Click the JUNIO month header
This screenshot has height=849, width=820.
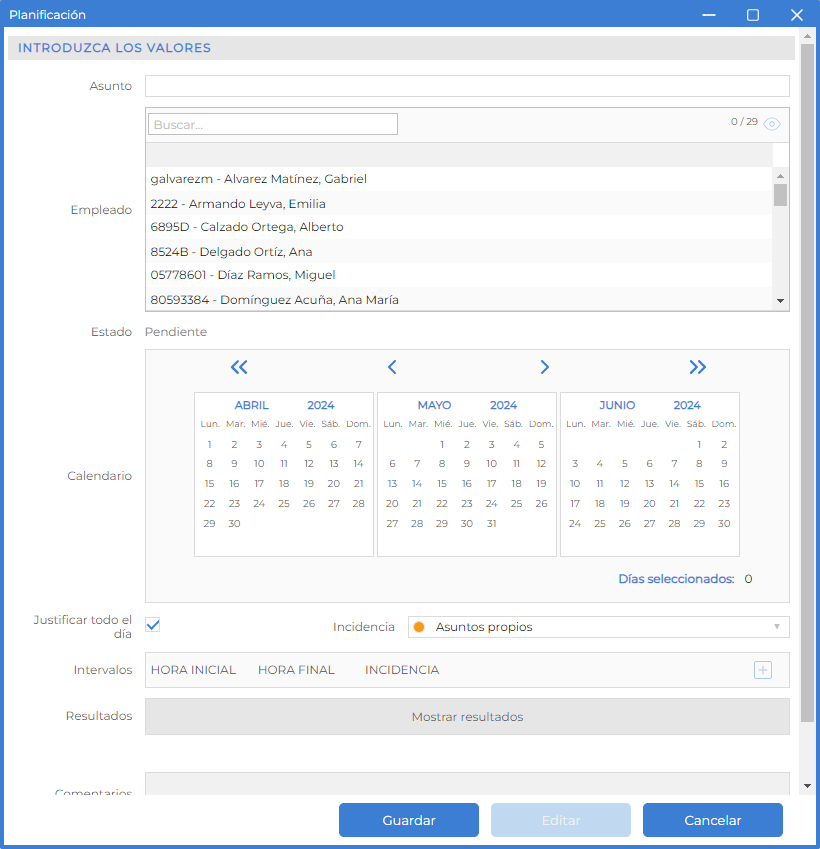pyautogui.click(x=617, y=405)
